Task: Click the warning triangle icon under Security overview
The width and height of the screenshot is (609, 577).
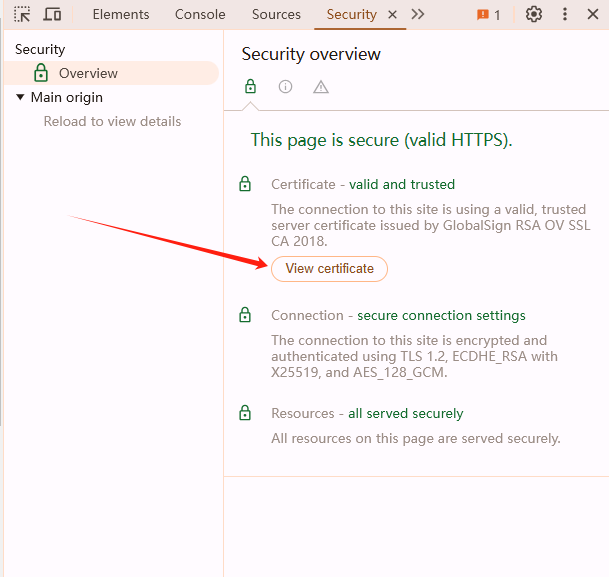Action: click(x=321, y=87)
